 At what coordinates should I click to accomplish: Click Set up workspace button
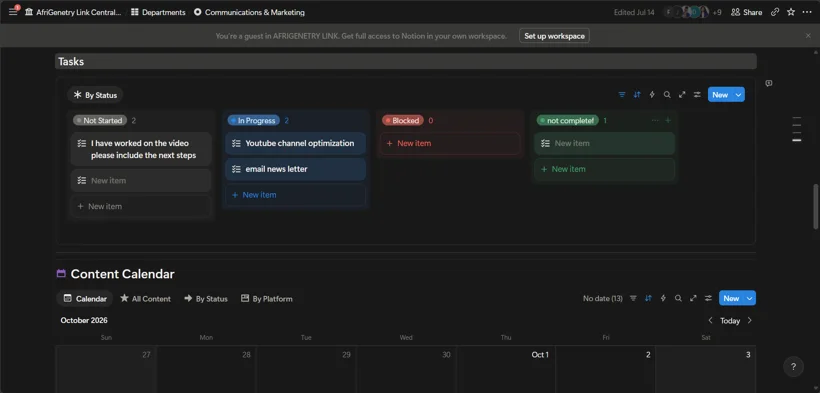coord(554,36)
